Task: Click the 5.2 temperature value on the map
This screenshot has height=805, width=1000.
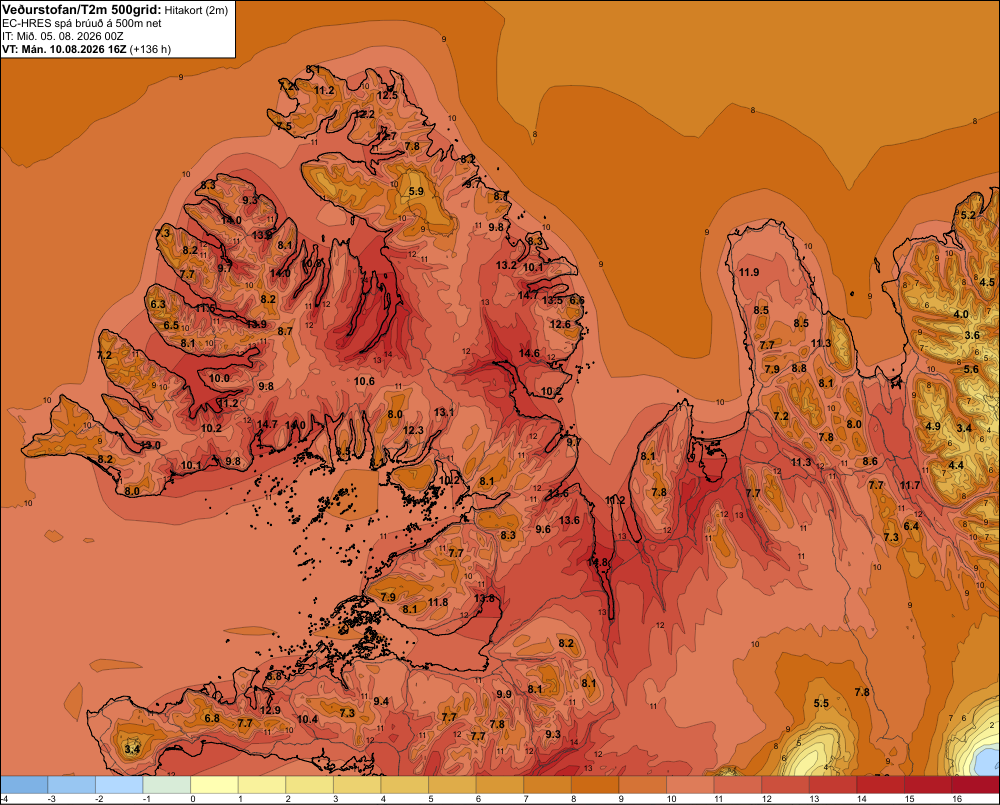Action: [x=968, y=215]
